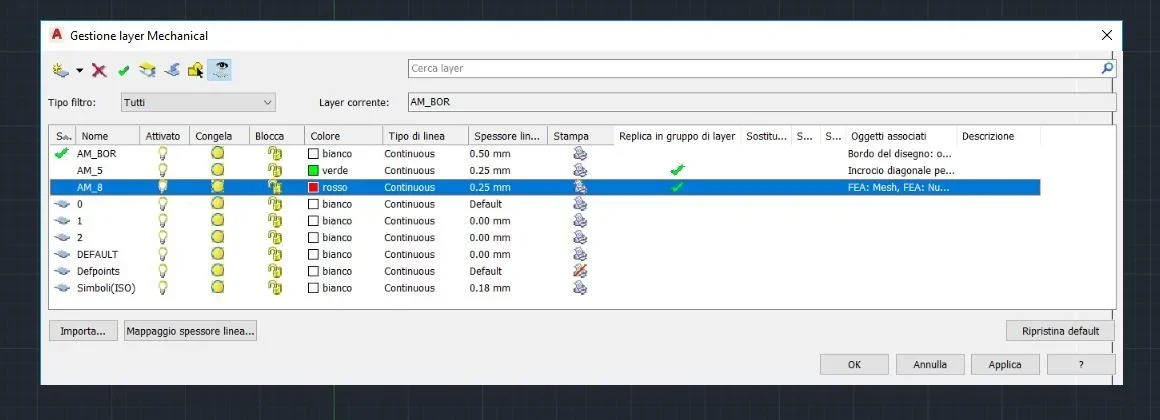This screenshot has height=420, width=1160.
Task: Open the new layer dropdown arrow
Action: click(79, 71)
